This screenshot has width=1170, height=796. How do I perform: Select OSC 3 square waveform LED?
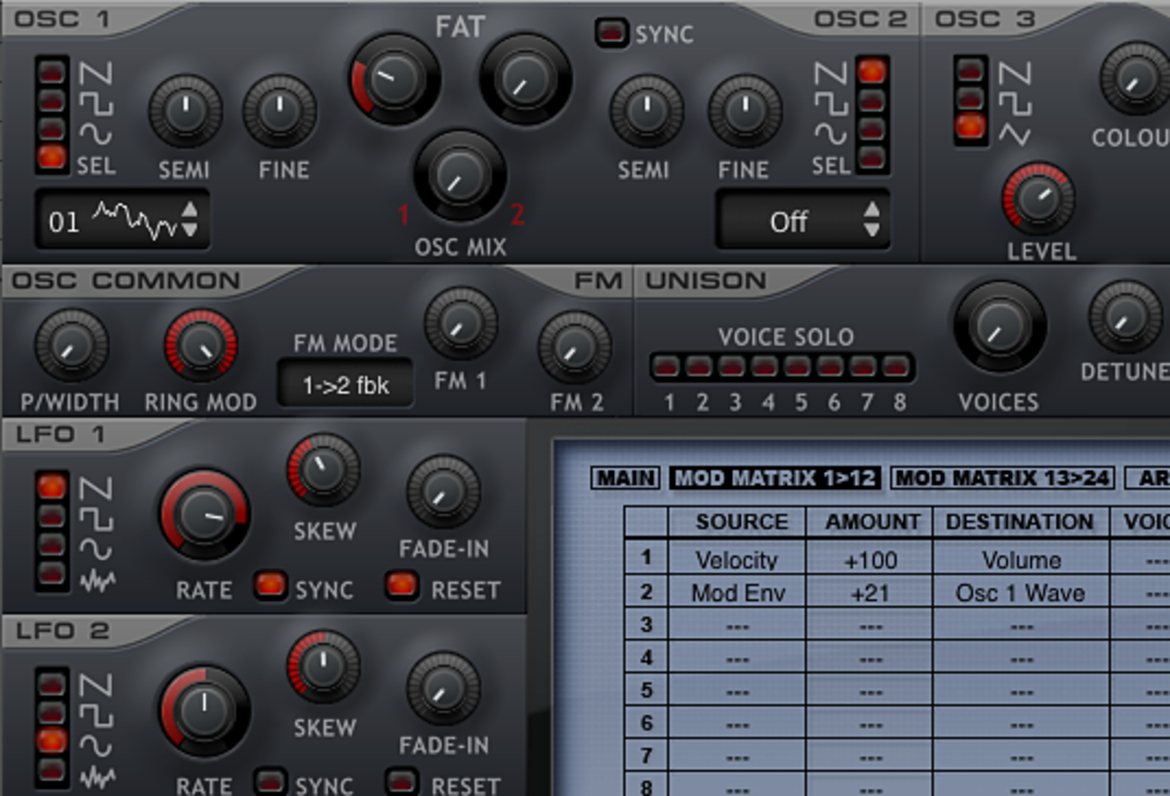click(x=970, y=98)
